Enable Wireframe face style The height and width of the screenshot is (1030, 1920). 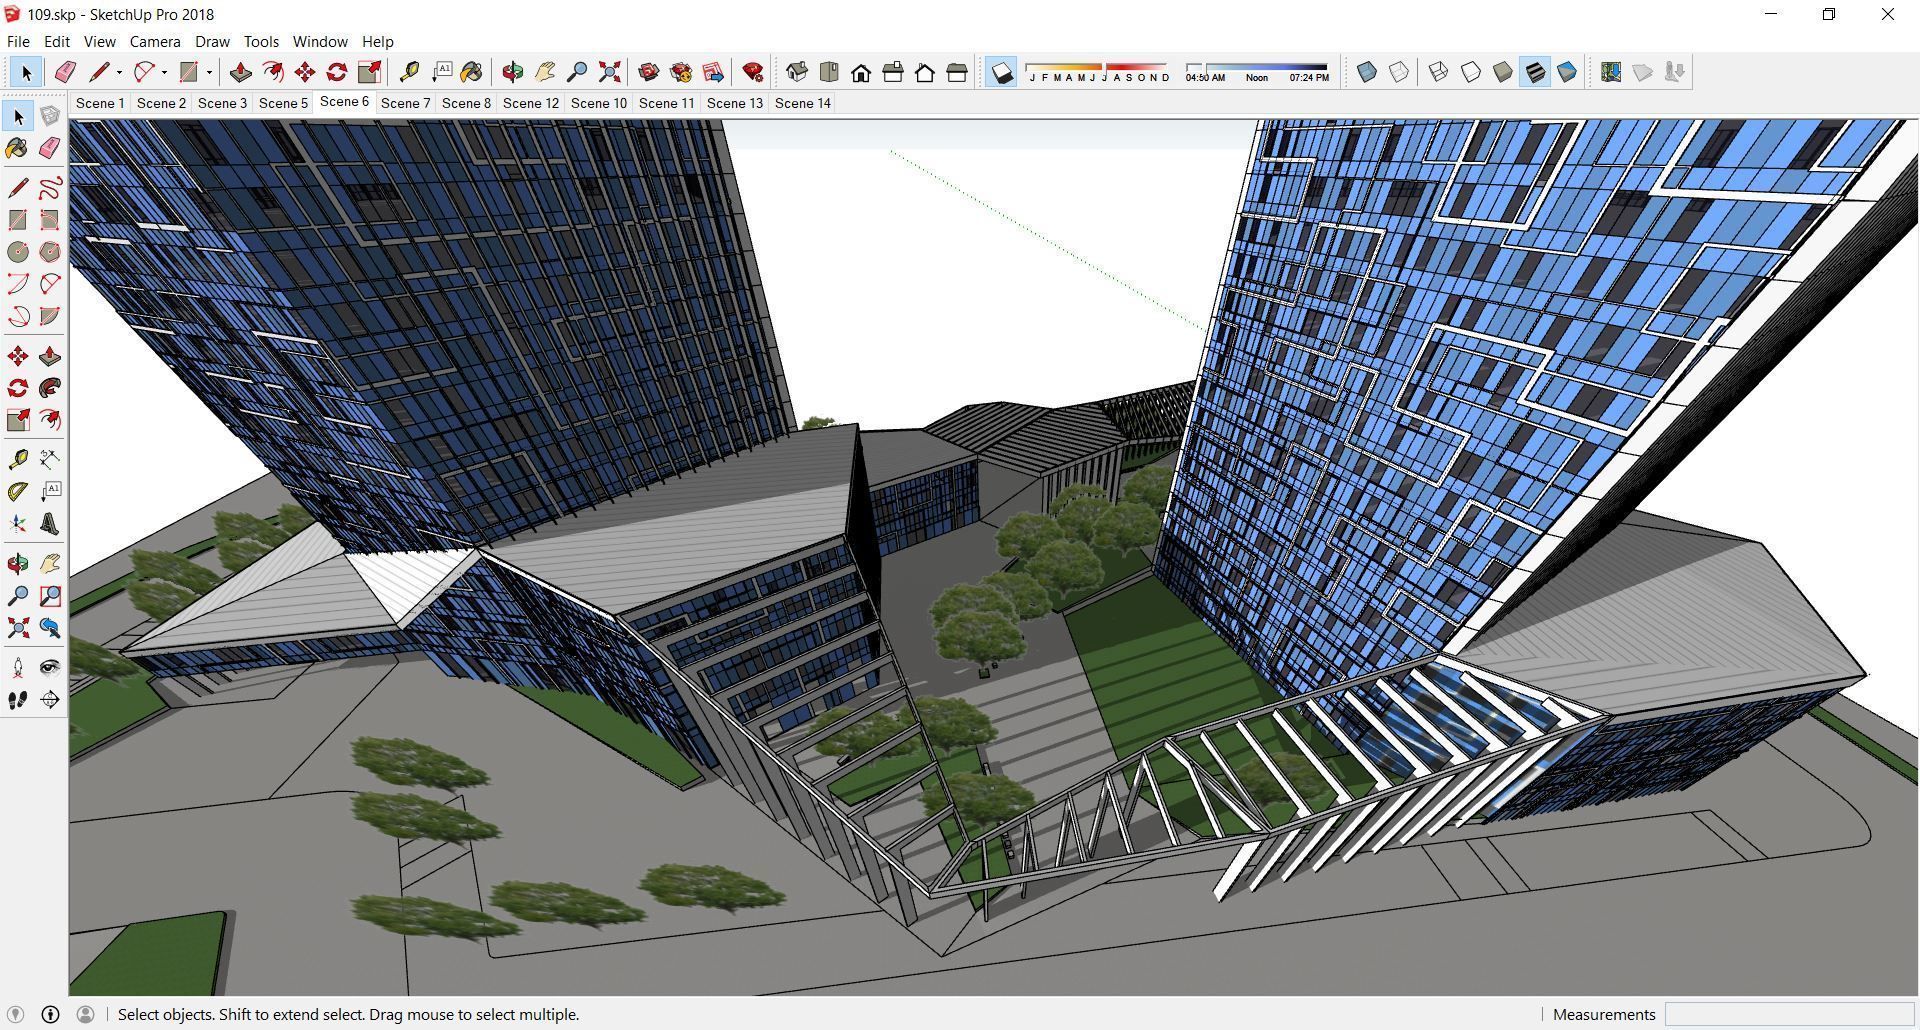tap(1439, 72)
